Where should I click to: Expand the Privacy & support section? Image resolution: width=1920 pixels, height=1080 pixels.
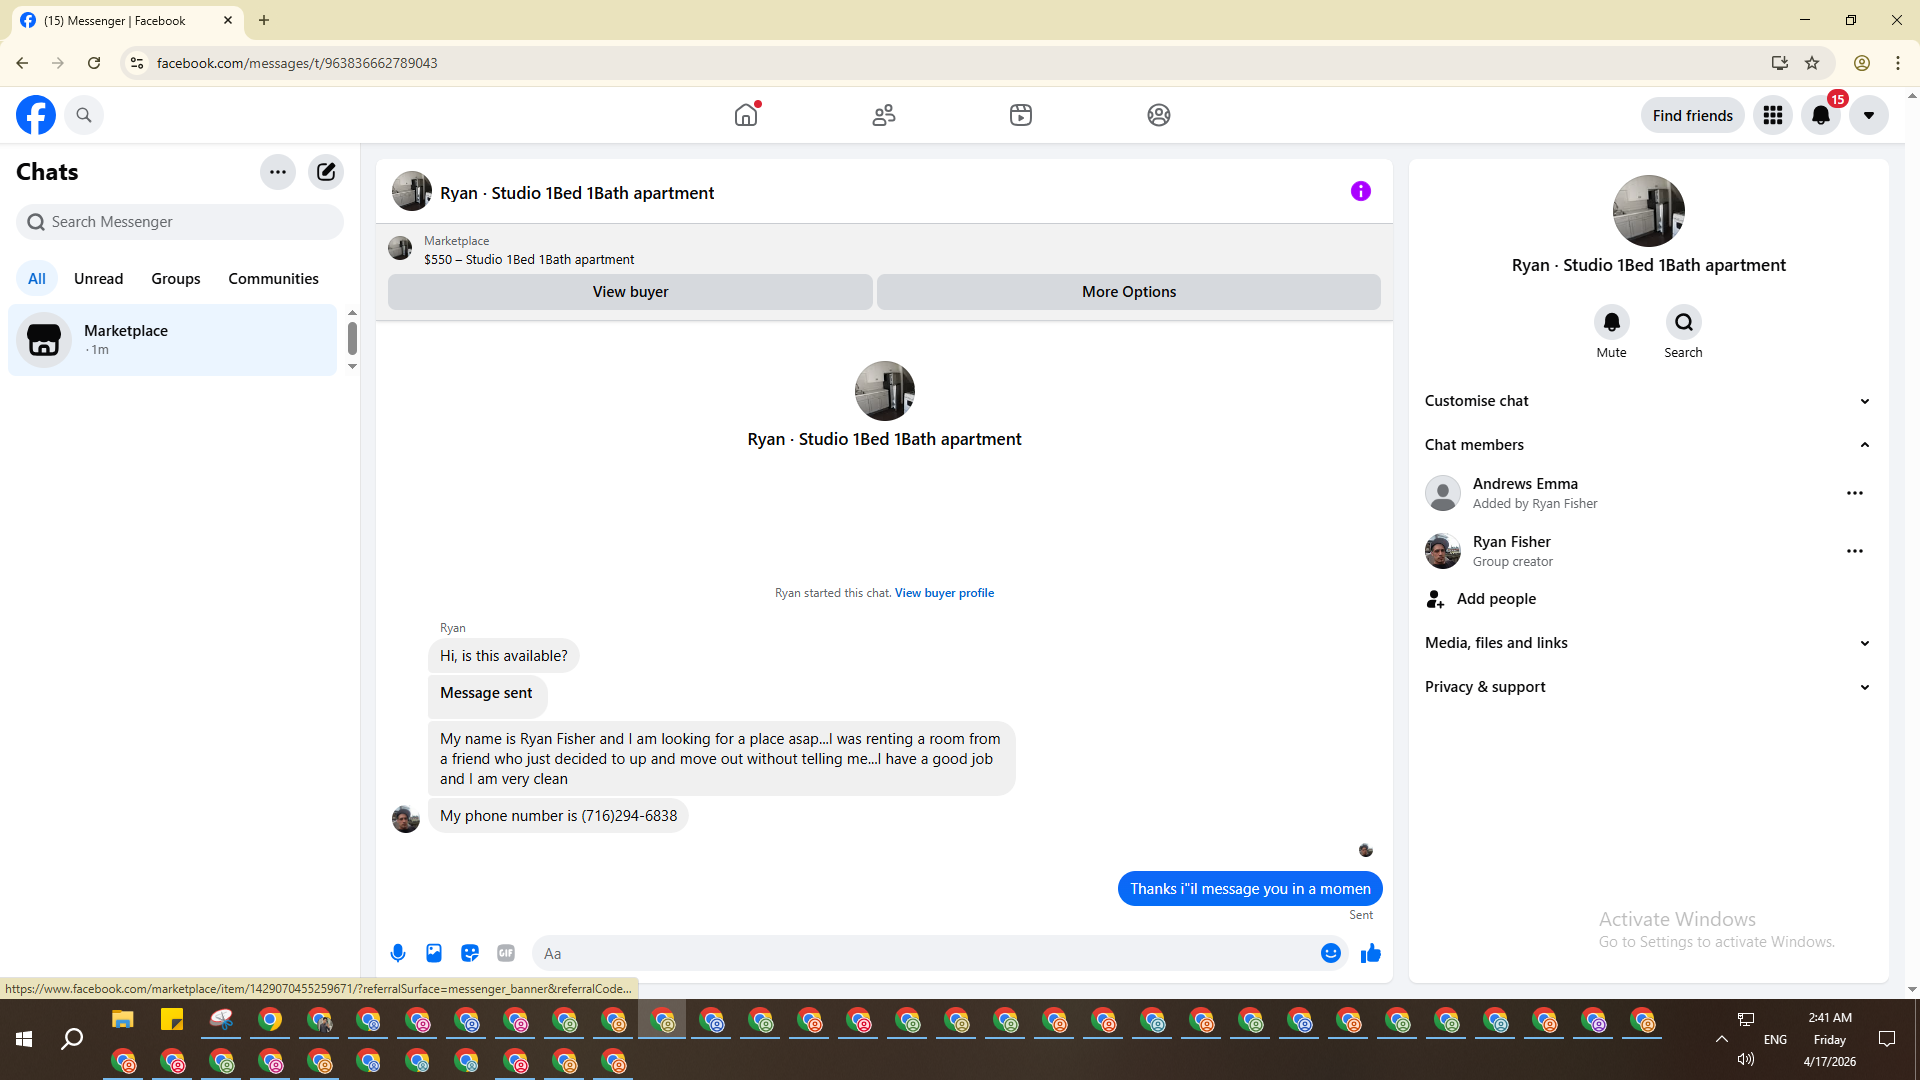pyautogui.click(x=1649, y=687)
